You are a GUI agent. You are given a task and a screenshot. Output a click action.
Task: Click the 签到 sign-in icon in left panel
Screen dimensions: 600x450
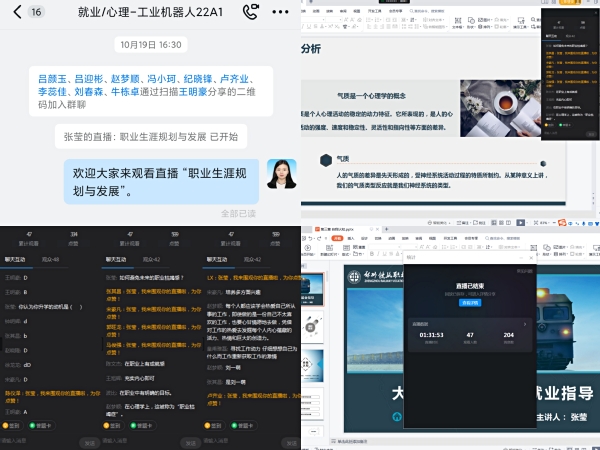point(12,425)
